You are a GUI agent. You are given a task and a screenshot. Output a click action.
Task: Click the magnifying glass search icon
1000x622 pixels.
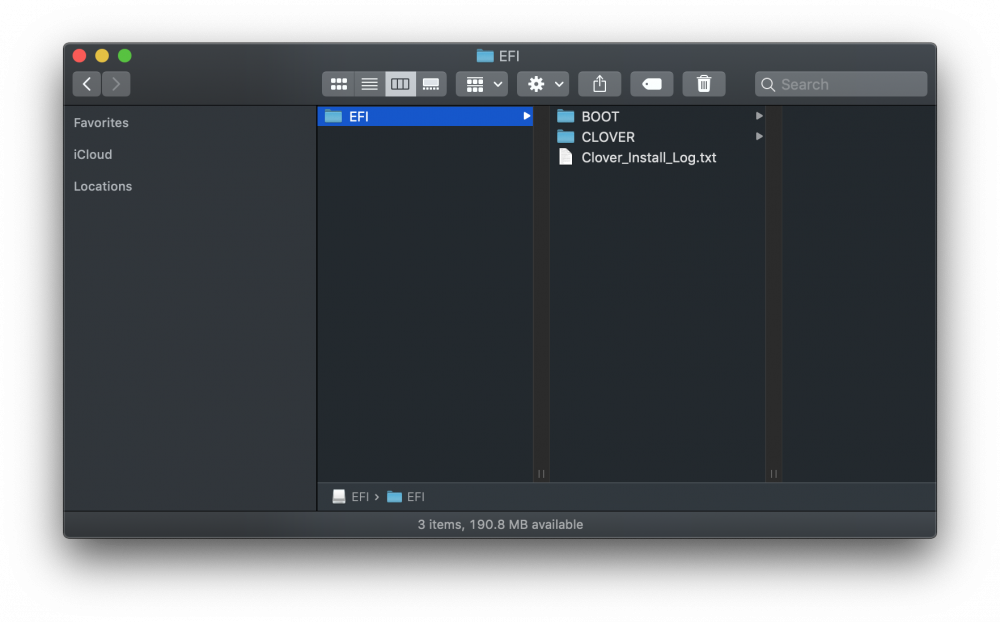768,85
